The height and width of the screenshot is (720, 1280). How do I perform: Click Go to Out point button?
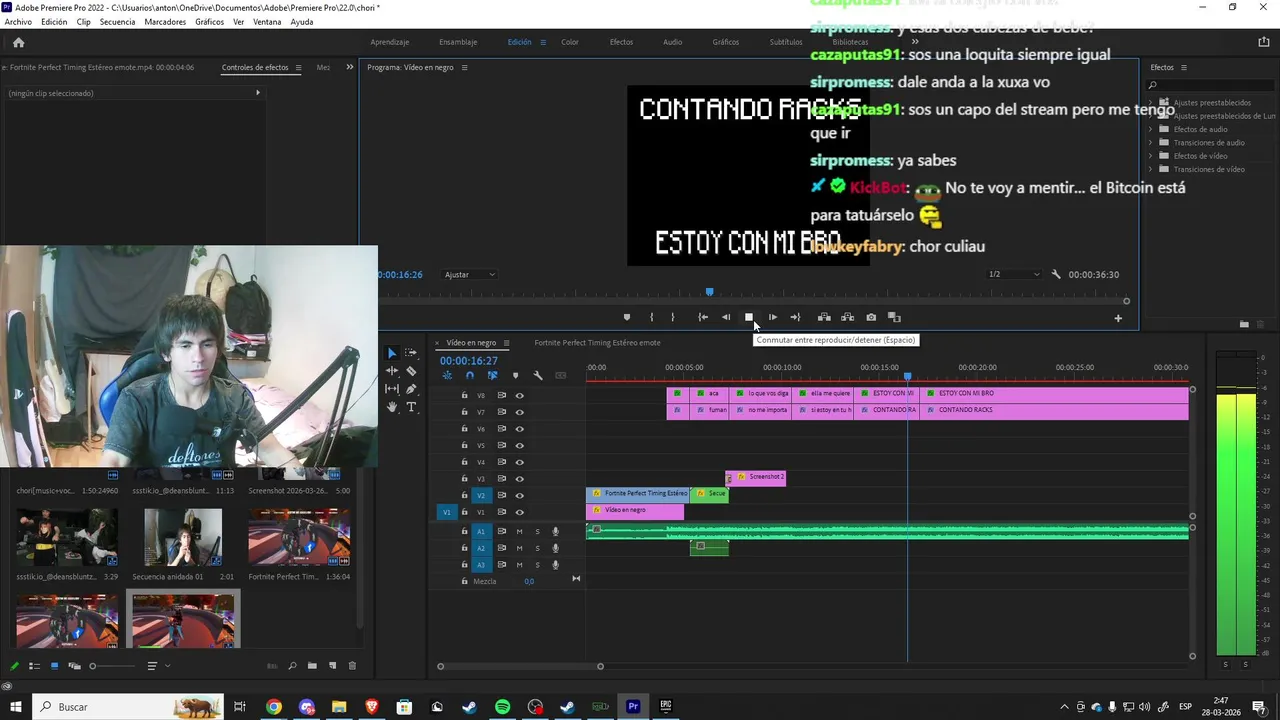point(795,317)
